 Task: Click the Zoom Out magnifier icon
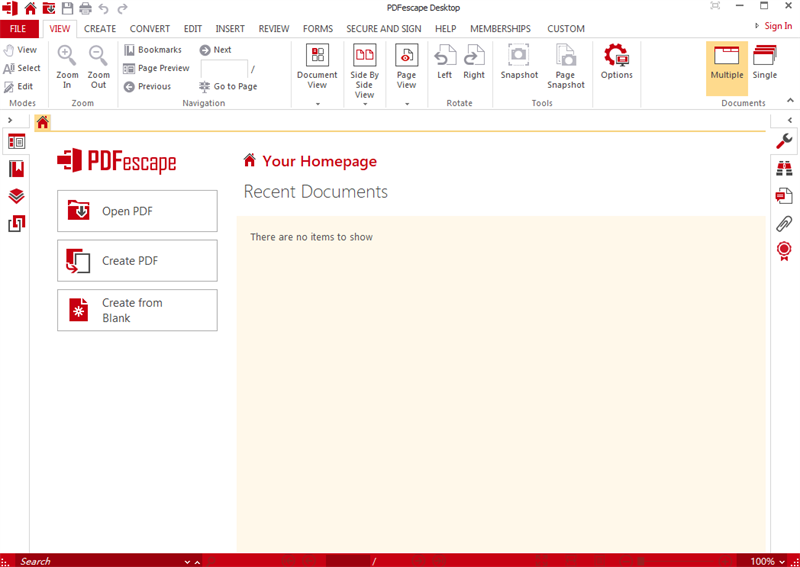click(98, 56)
